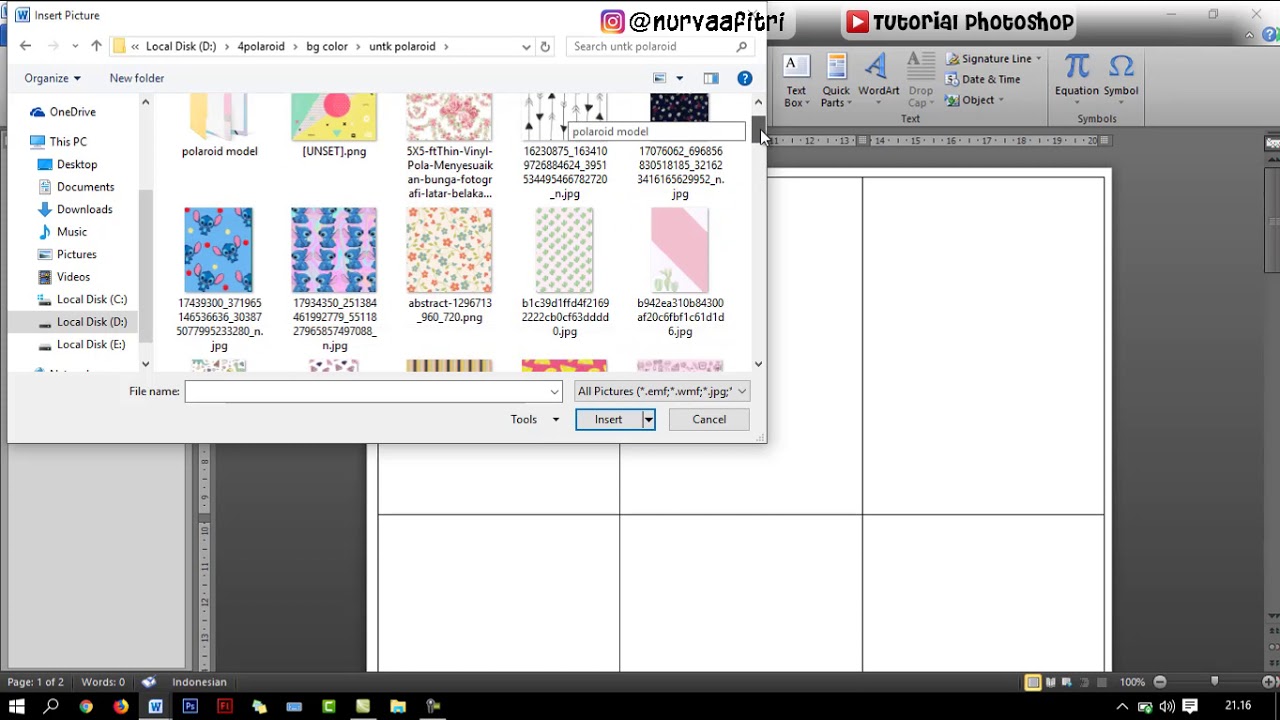Go back in the Insert Picture dialog

25,46
